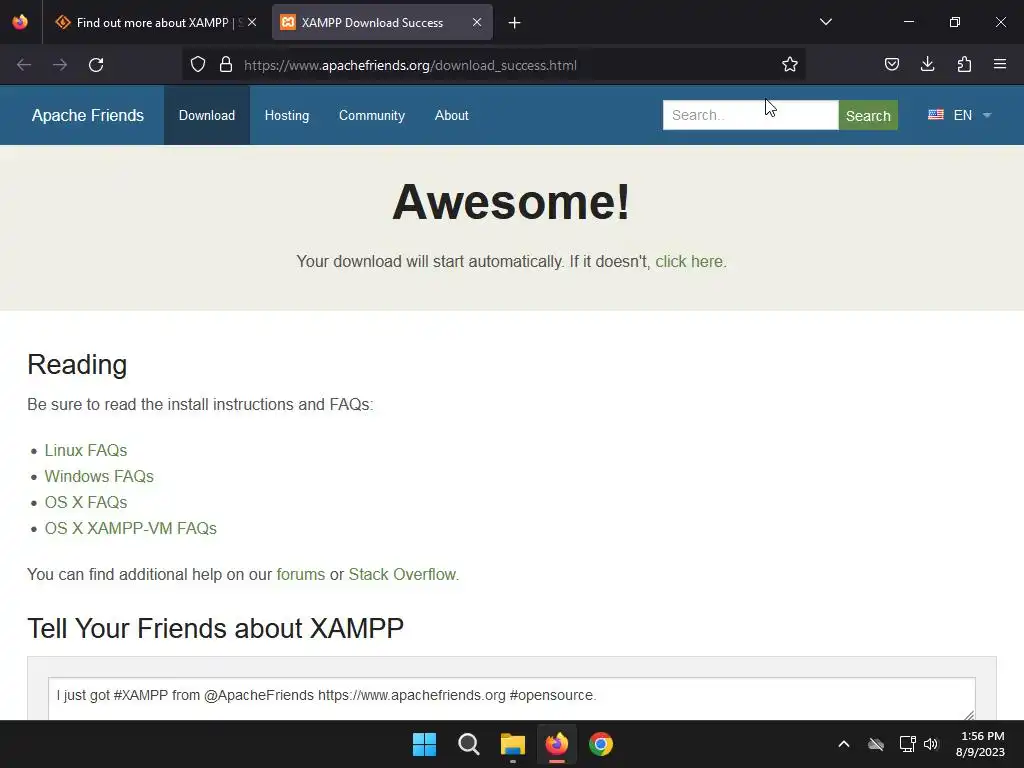Open the Windows Start menu
1024x768 pixels.
424,744
